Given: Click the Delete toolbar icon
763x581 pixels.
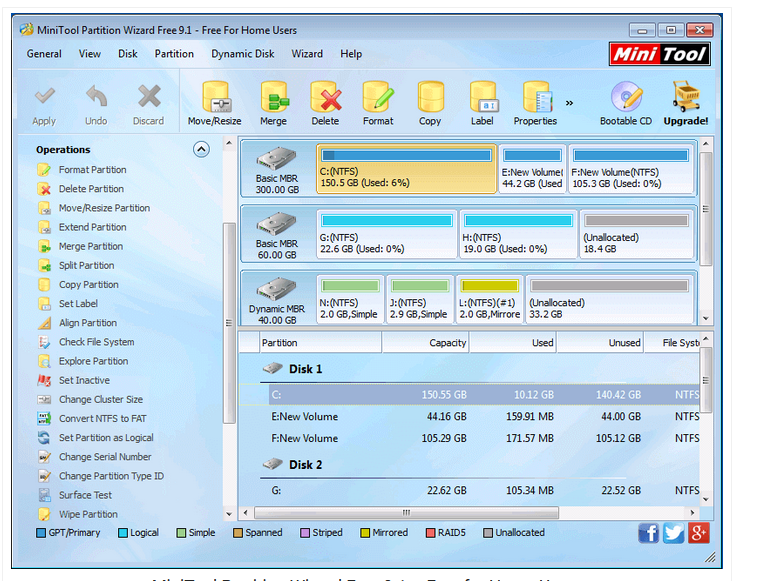Looking at the screenshot, I should [325, 97].
